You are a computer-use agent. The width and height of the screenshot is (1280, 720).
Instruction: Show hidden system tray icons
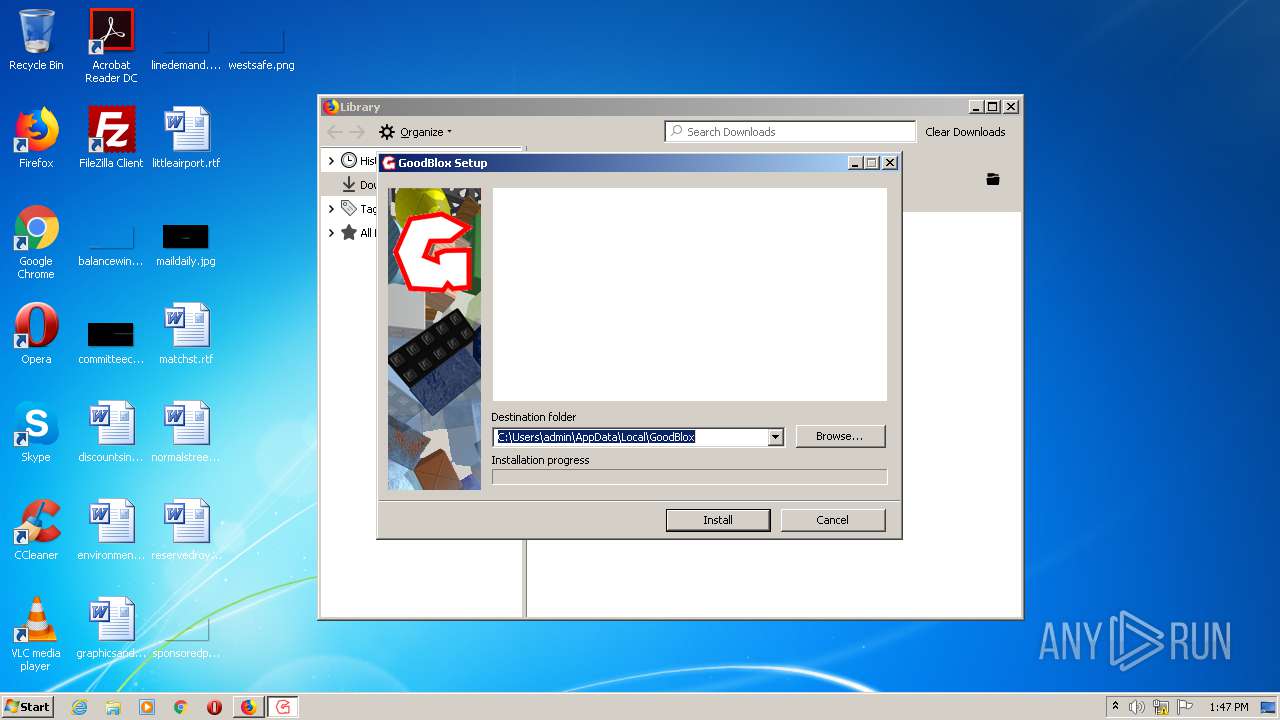(1115, 707)
